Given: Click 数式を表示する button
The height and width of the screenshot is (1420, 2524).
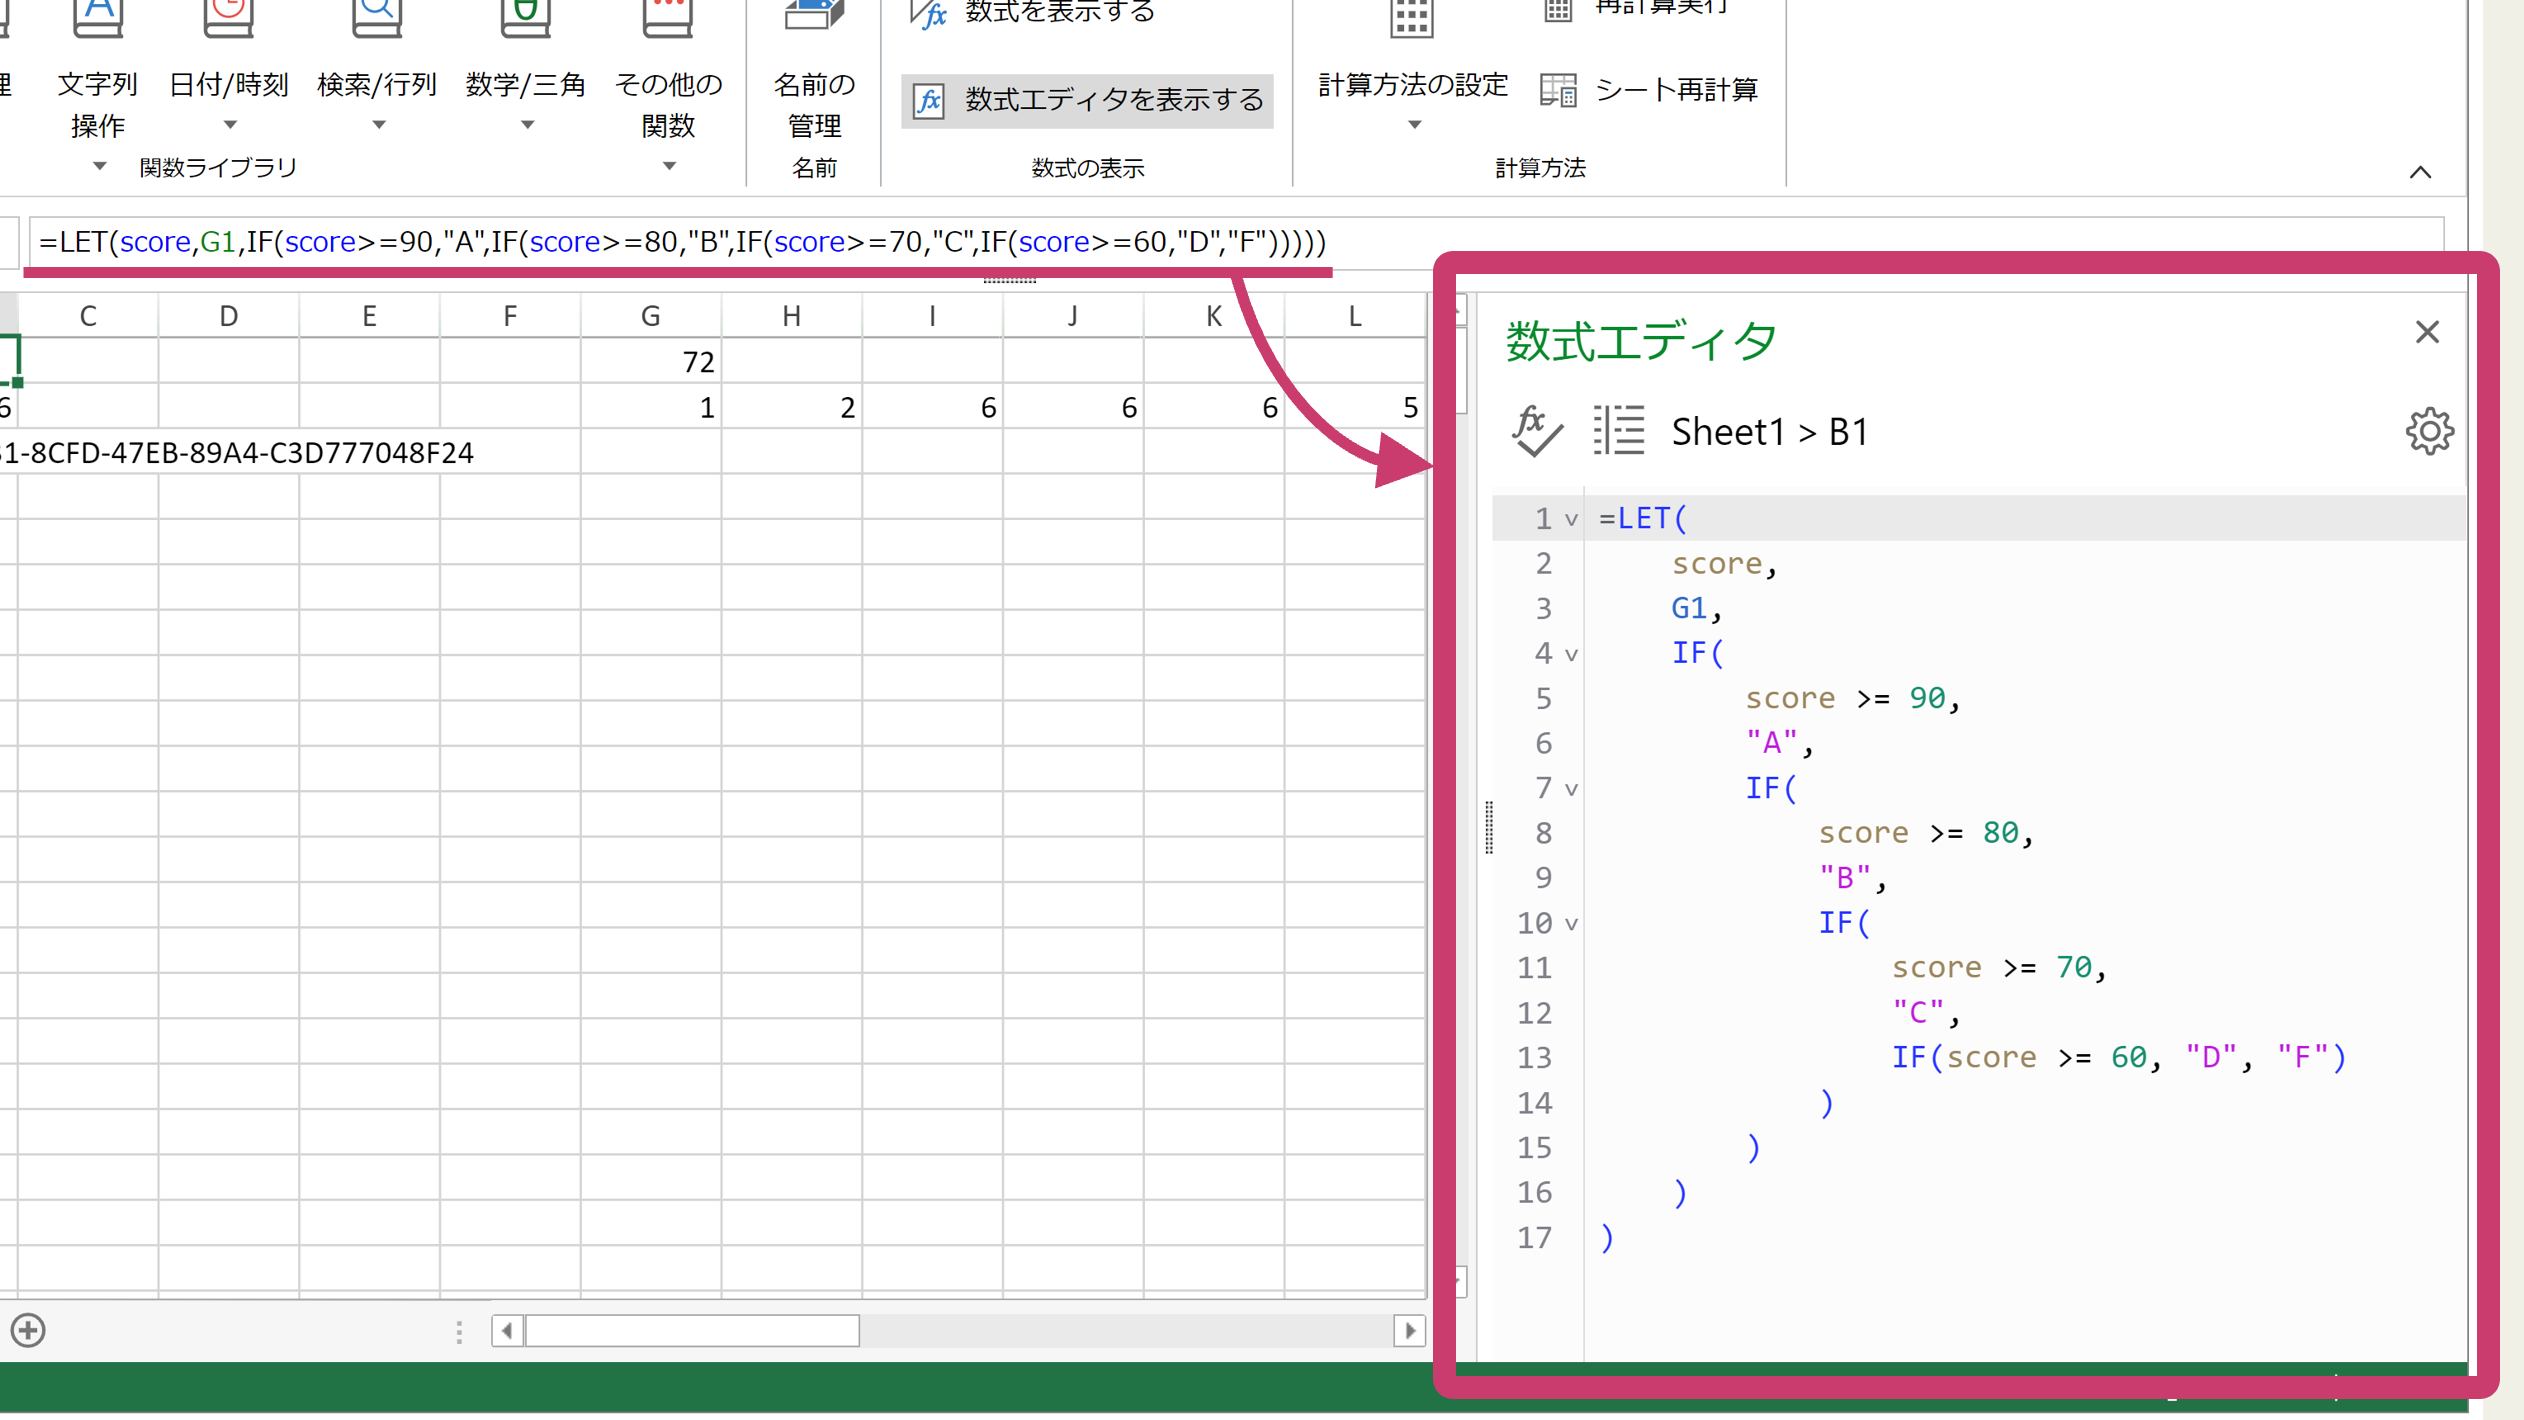Looking at the screenshot, I should (x=1032, y=12).
